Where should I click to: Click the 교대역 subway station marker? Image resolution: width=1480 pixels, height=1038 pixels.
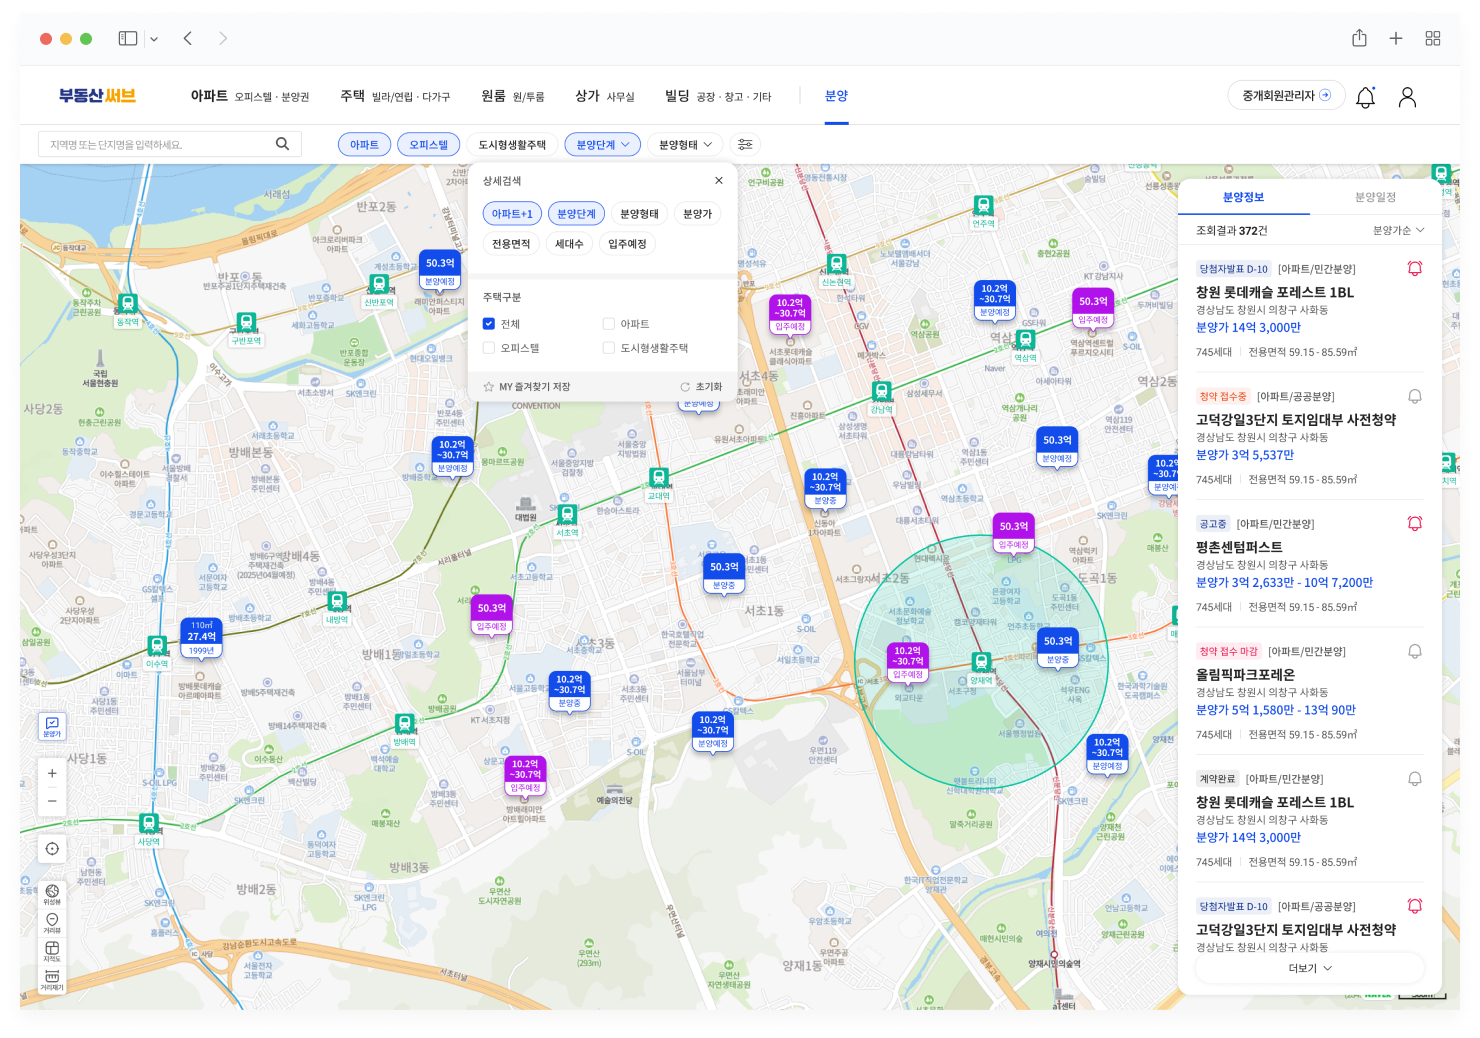[658, 484]
